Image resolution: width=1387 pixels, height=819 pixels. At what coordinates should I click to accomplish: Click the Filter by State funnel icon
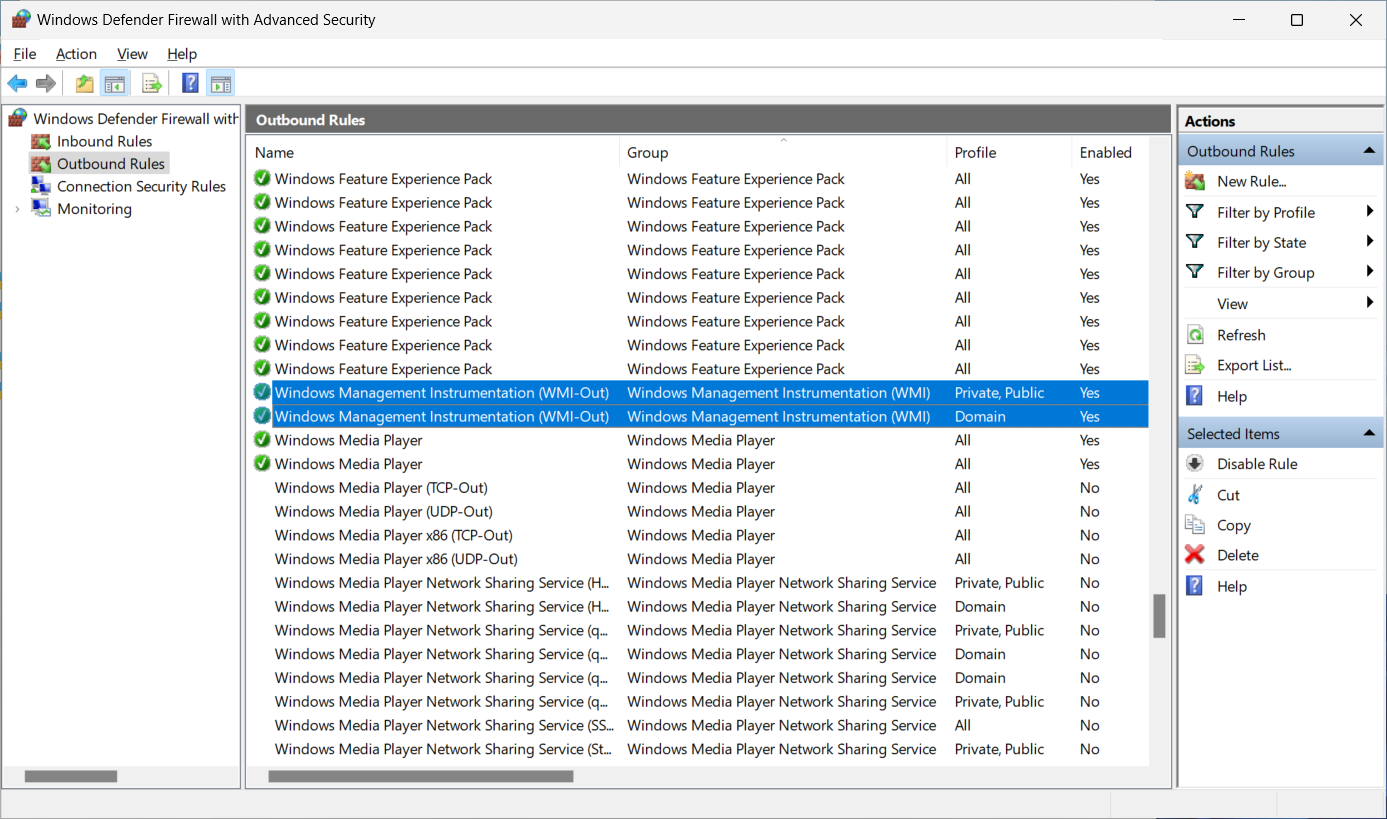point(1195,242)
